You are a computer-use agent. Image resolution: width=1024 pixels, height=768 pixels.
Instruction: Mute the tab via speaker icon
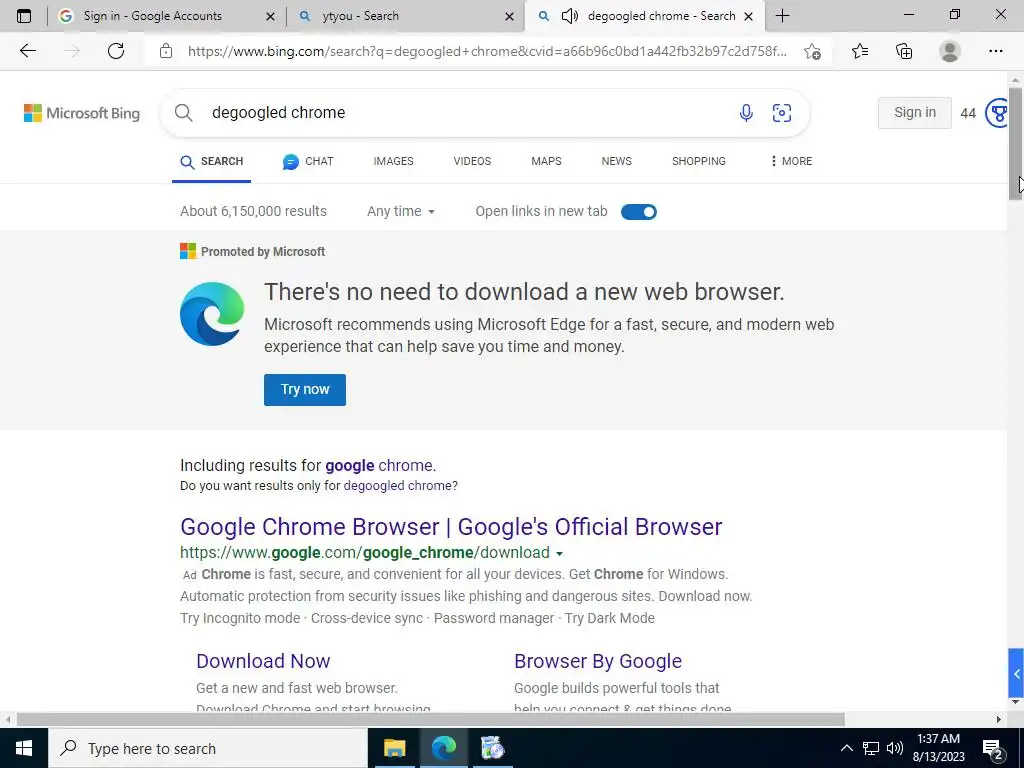[x=569, y=16]
